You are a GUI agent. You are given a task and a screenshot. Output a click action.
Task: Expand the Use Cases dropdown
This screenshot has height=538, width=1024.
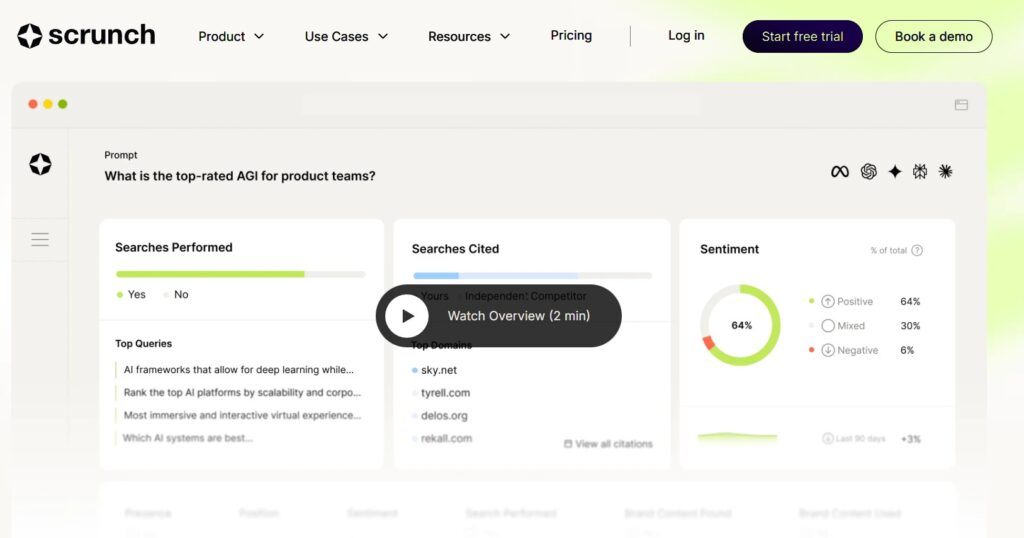pyautogui.click(x=346, y=37)
